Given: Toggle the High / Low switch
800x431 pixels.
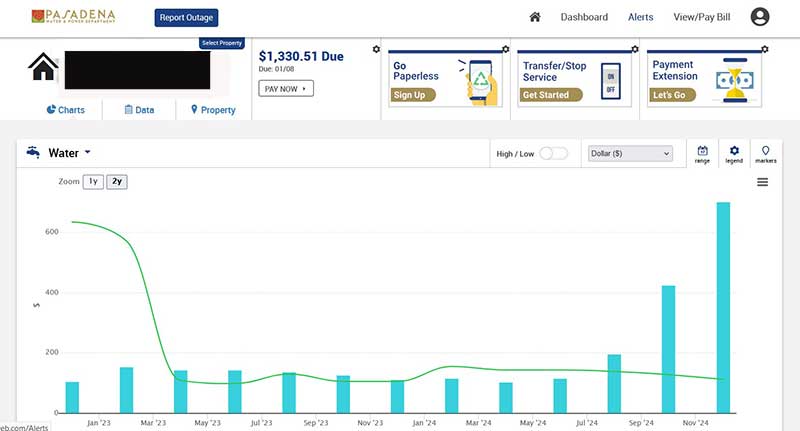Looking at the screenshot, I should tap(553, 153).
